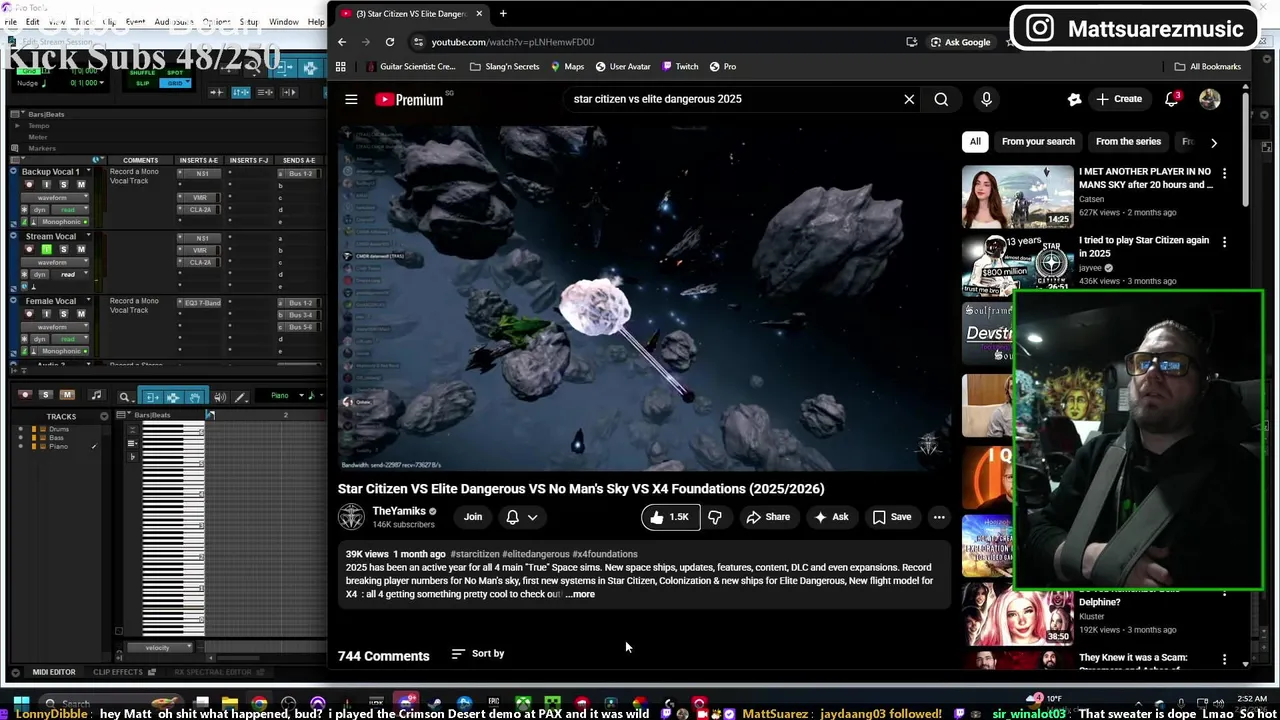Screen dimensions: 1280x720
Task: Clear the YouTube search box text
Action: click(x=909, y=99)
